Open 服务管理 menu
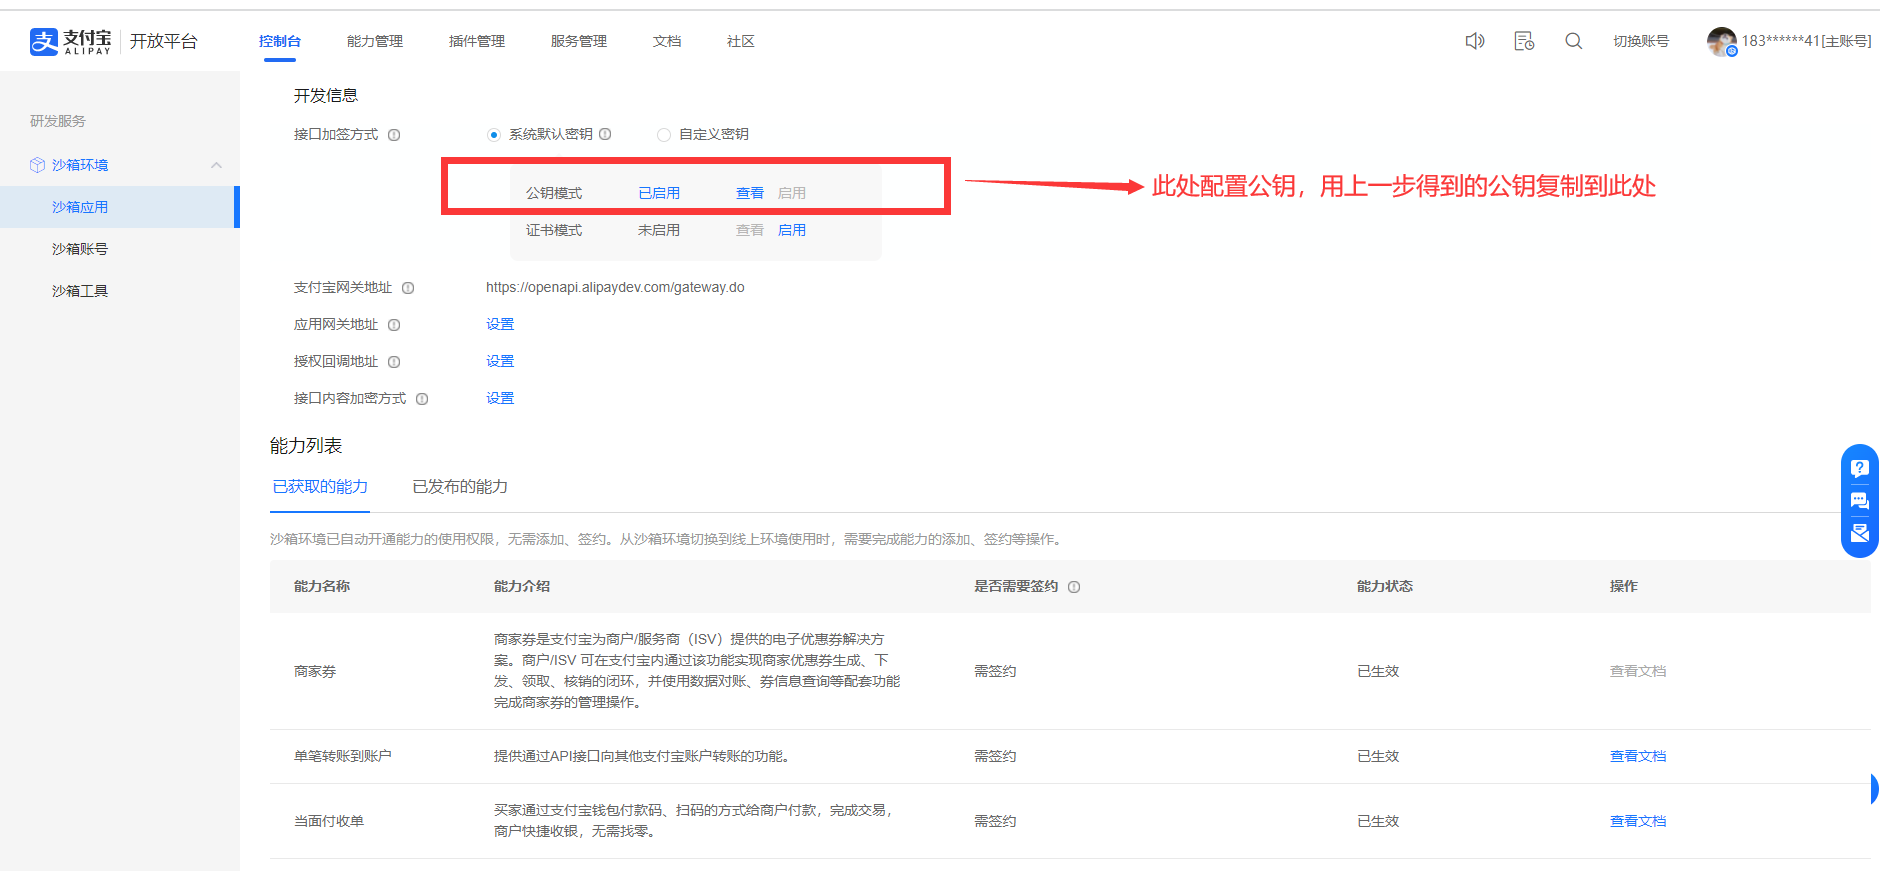The height and width of the screenshot is (871, 1880). click(579, 41)
